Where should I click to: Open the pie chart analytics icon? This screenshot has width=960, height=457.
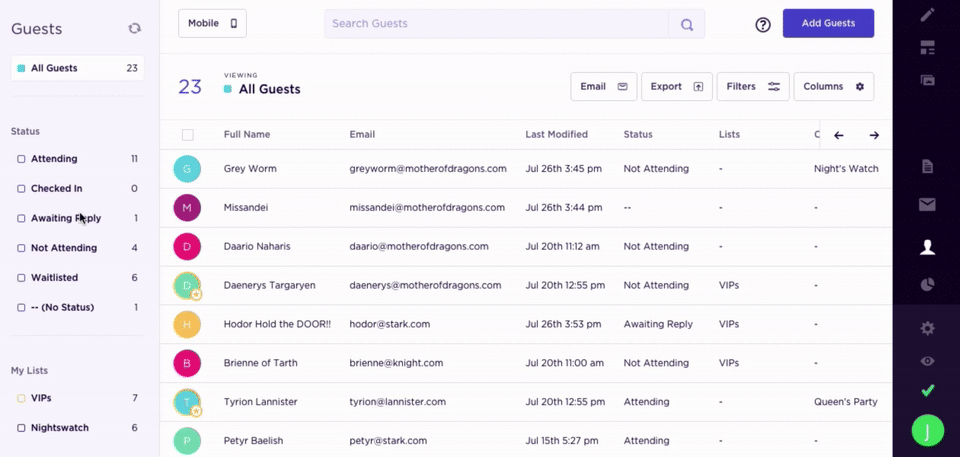pyautogui.click(x=927, y=285)
